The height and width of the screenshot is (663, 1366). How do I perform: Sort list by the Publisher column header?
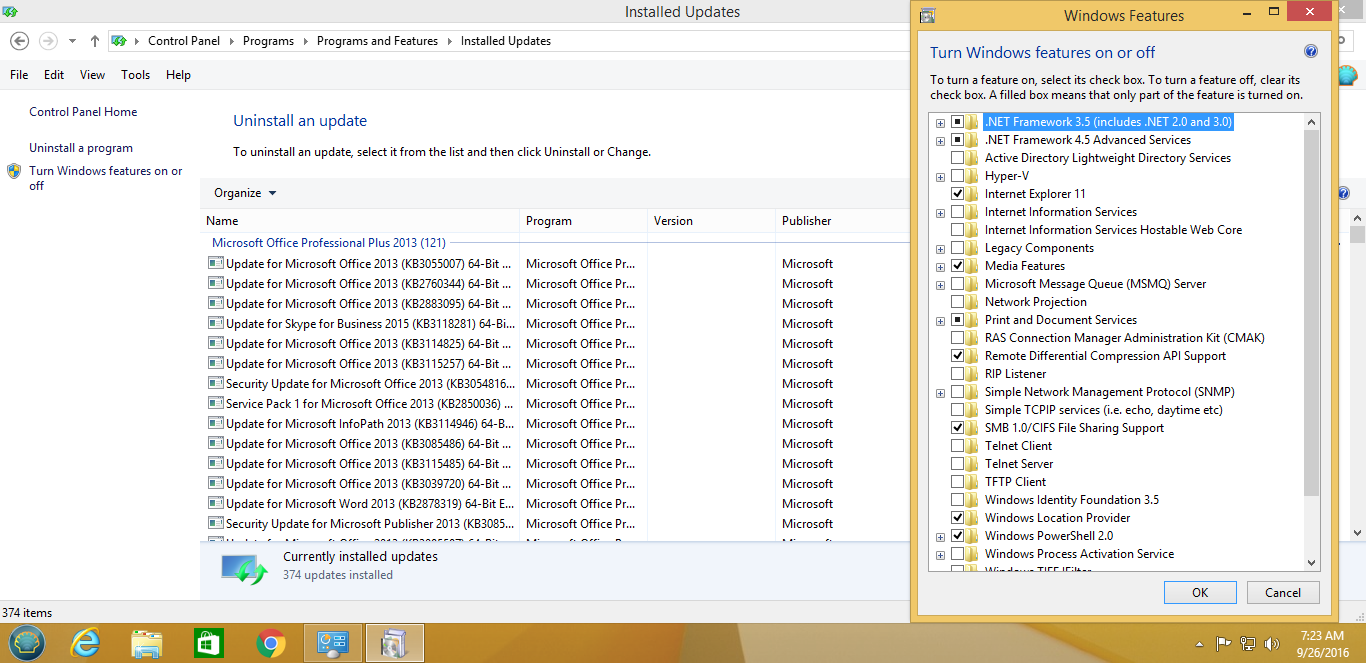[843, 221]
